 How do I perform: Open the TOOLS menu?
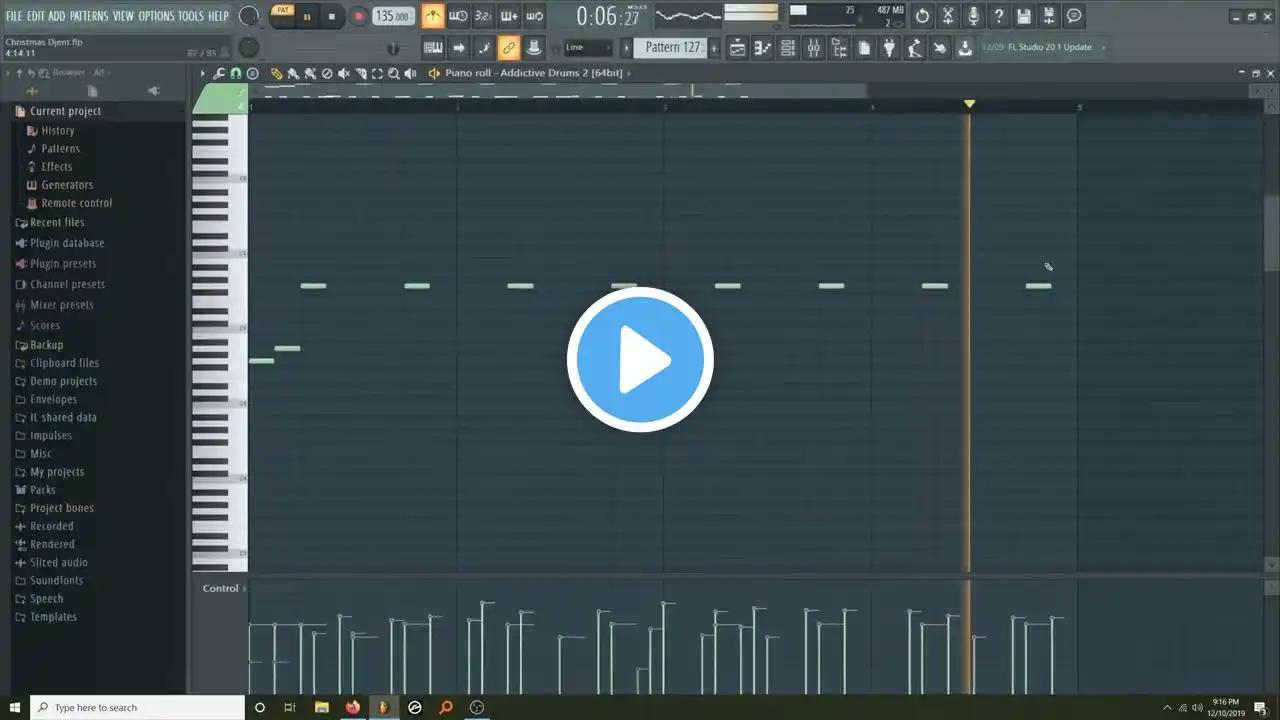[x=190, y=16]
